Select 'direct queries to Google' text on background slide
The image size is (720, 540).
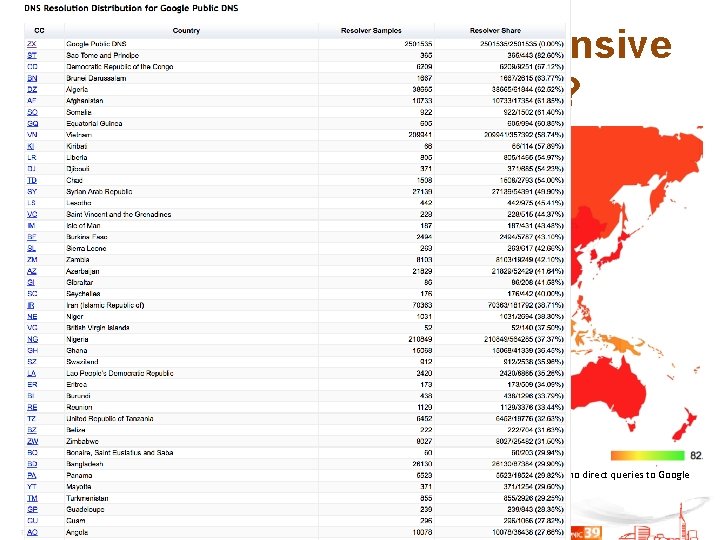(x=636, y=475)
